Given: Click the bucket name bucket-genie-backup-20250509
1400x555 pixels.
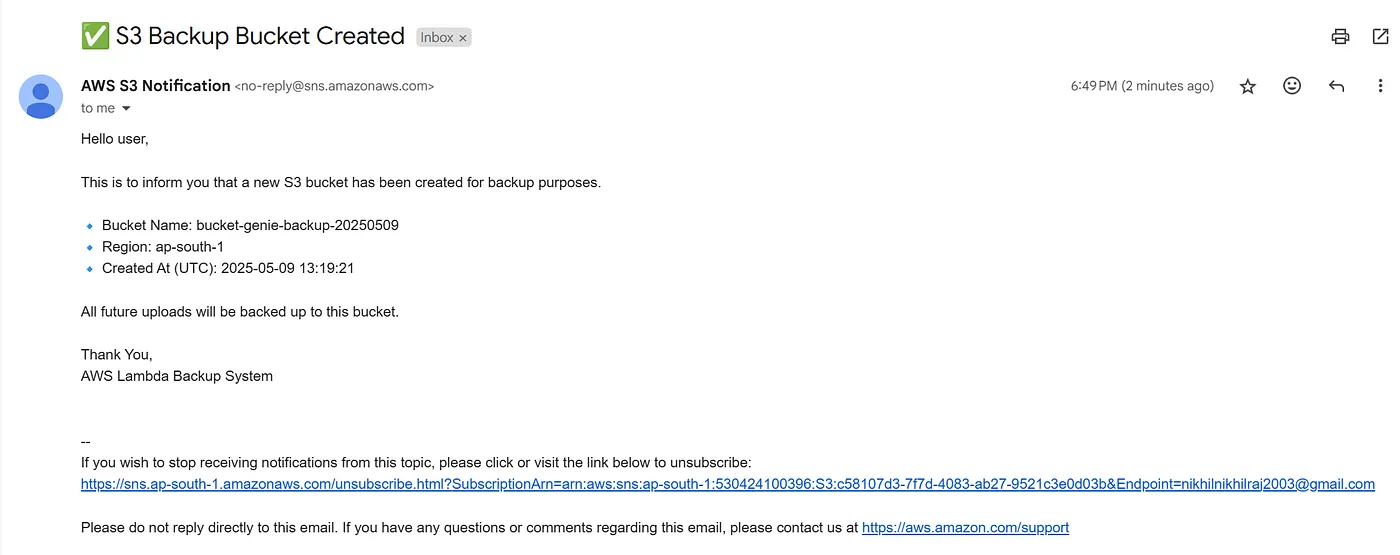Looking at the screenshot, I should coord(297,225).
